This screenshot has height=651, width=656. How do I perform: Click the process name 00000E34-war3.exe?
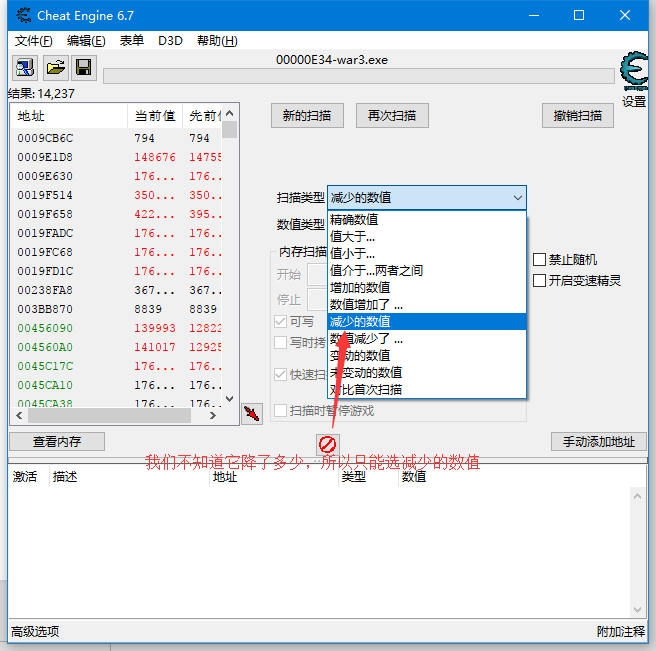click(332, 60)
